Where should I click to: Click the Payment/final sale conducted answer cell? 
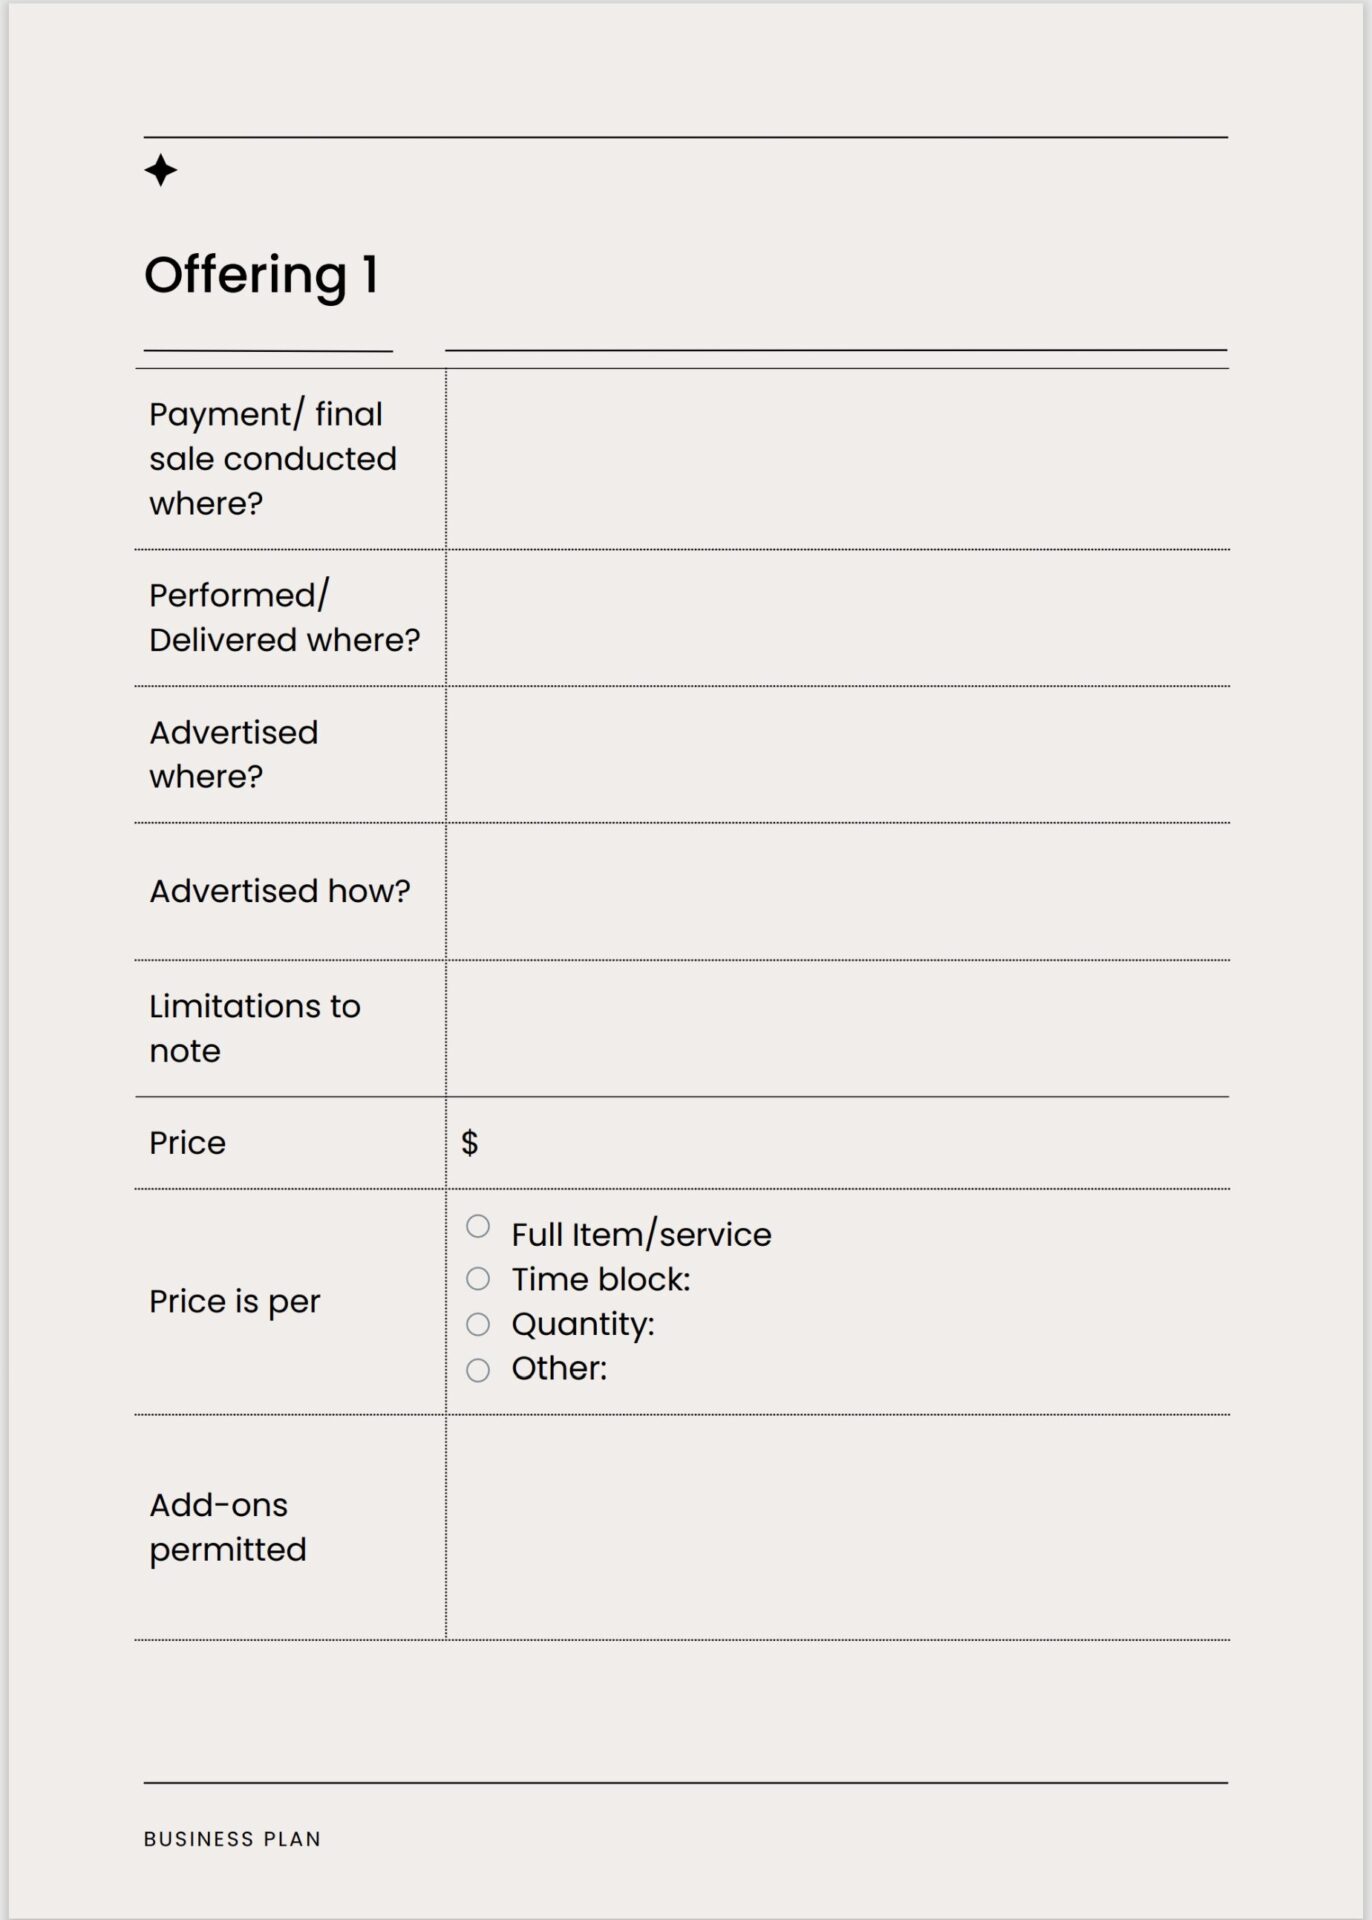pyautogui.click(x=837, y=459)
